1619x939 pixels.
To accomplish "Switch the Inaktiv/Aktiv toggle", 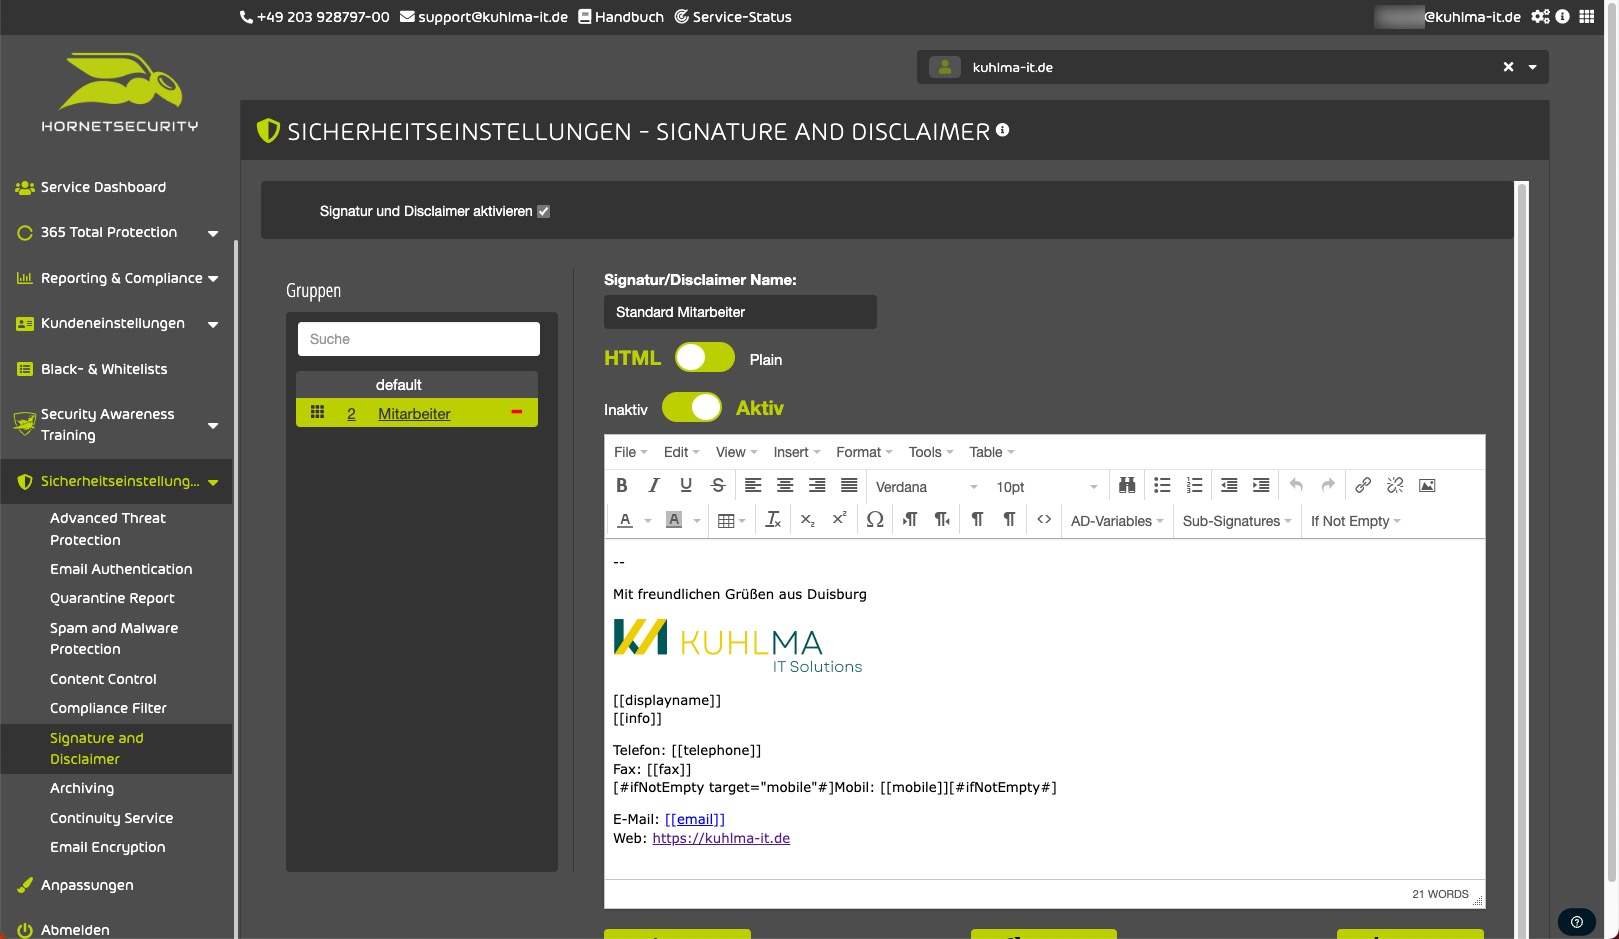I will point(691,407).
